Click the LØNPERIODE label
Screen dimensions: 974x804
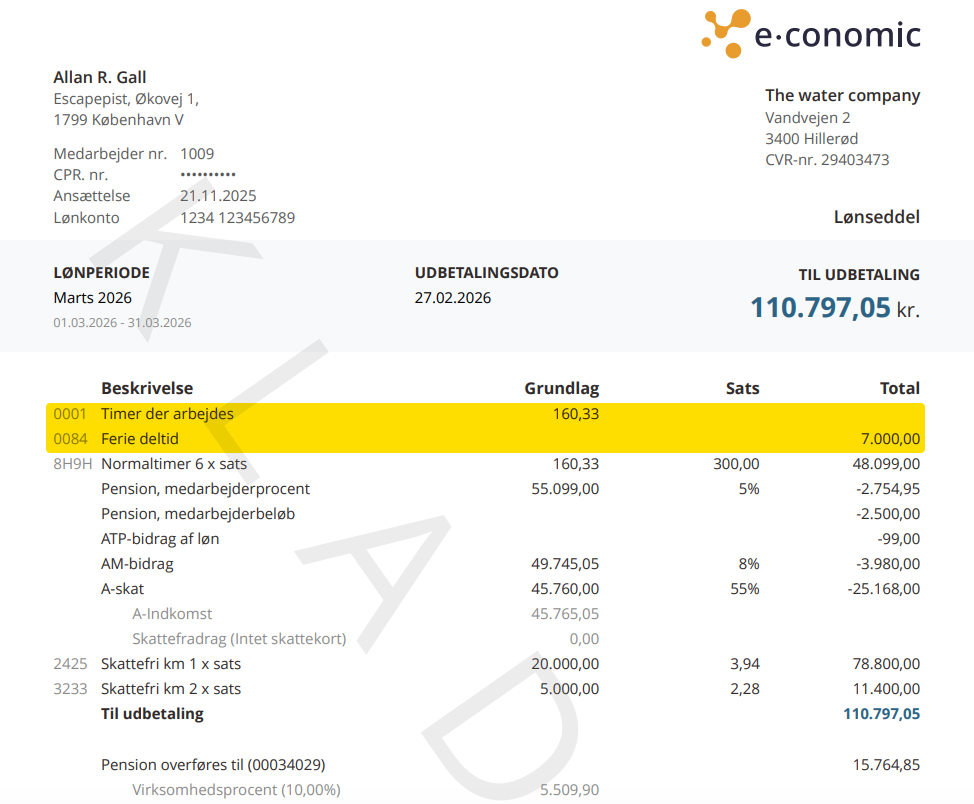(x=102, y=273)
